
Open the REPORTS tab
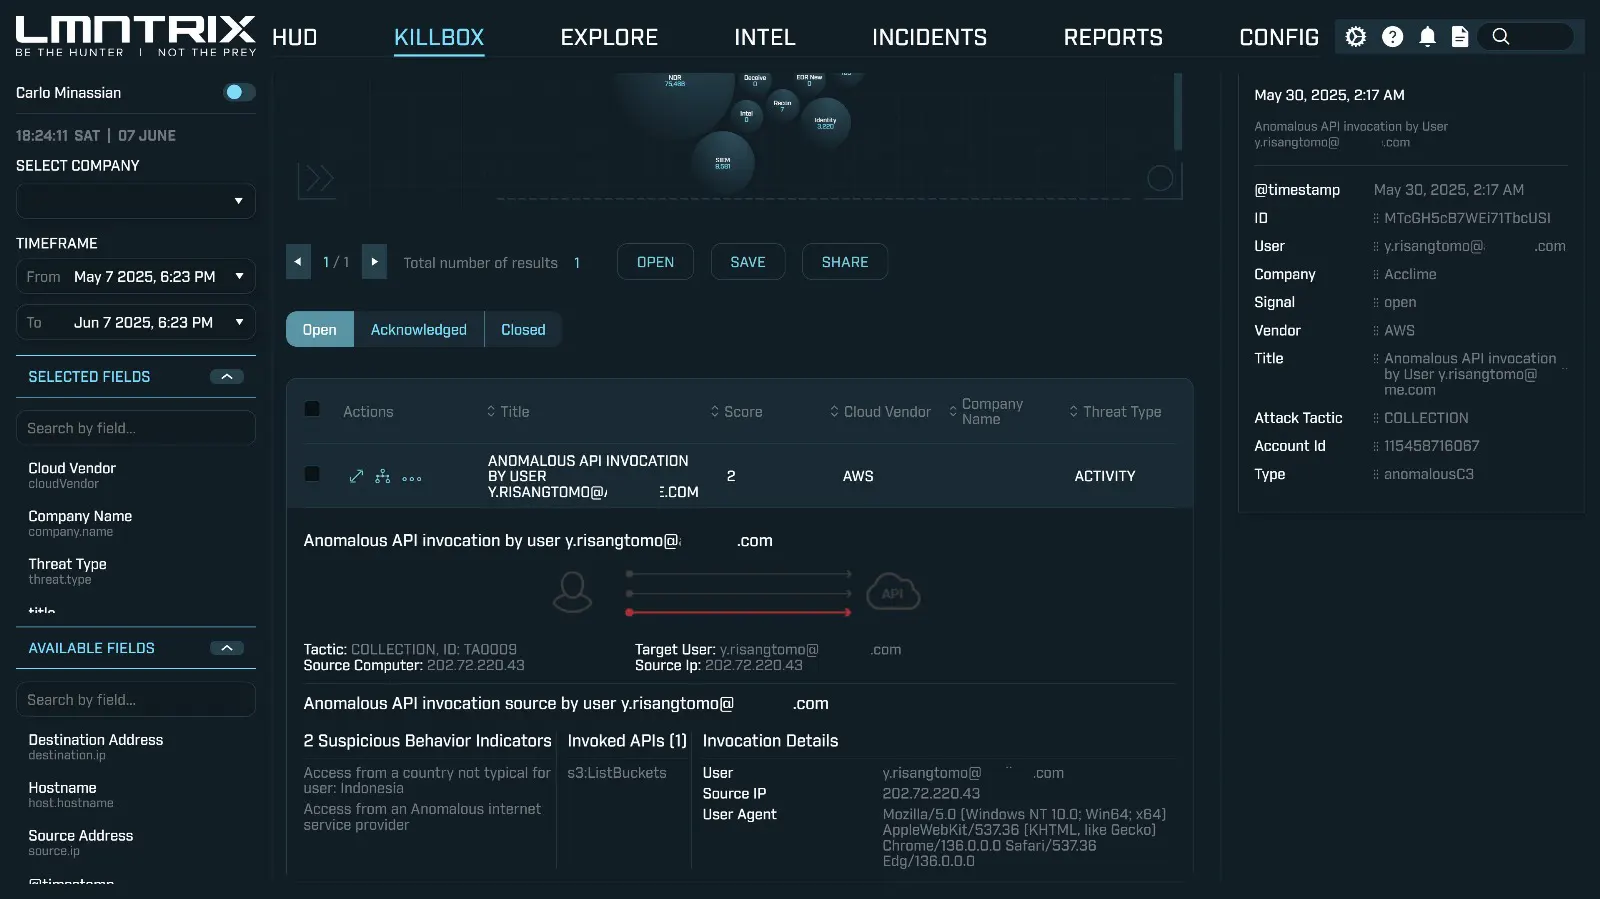pyautogui.click(x=1113, y=38)
